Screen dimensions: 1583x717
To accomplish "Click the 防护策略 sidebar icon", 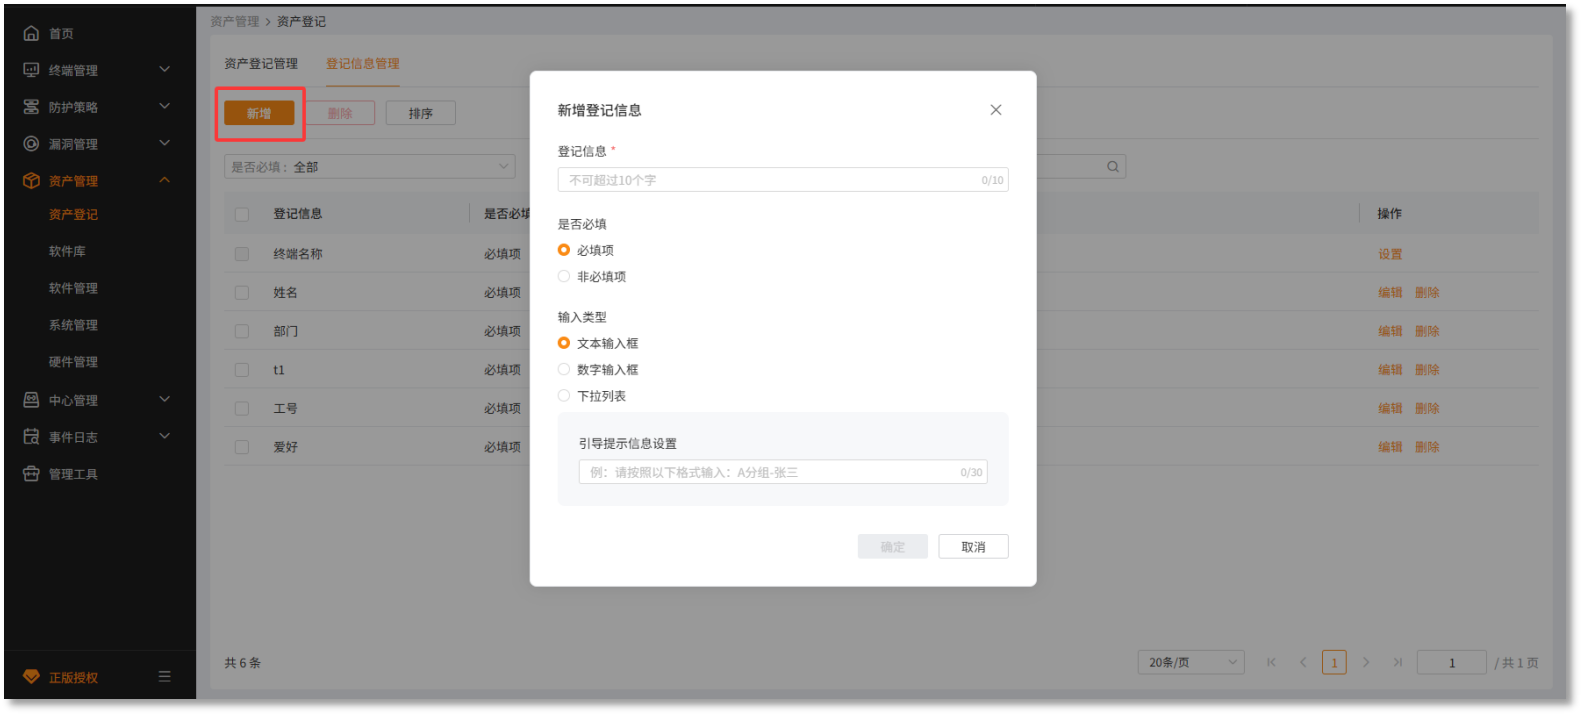I will pos(31,107).
